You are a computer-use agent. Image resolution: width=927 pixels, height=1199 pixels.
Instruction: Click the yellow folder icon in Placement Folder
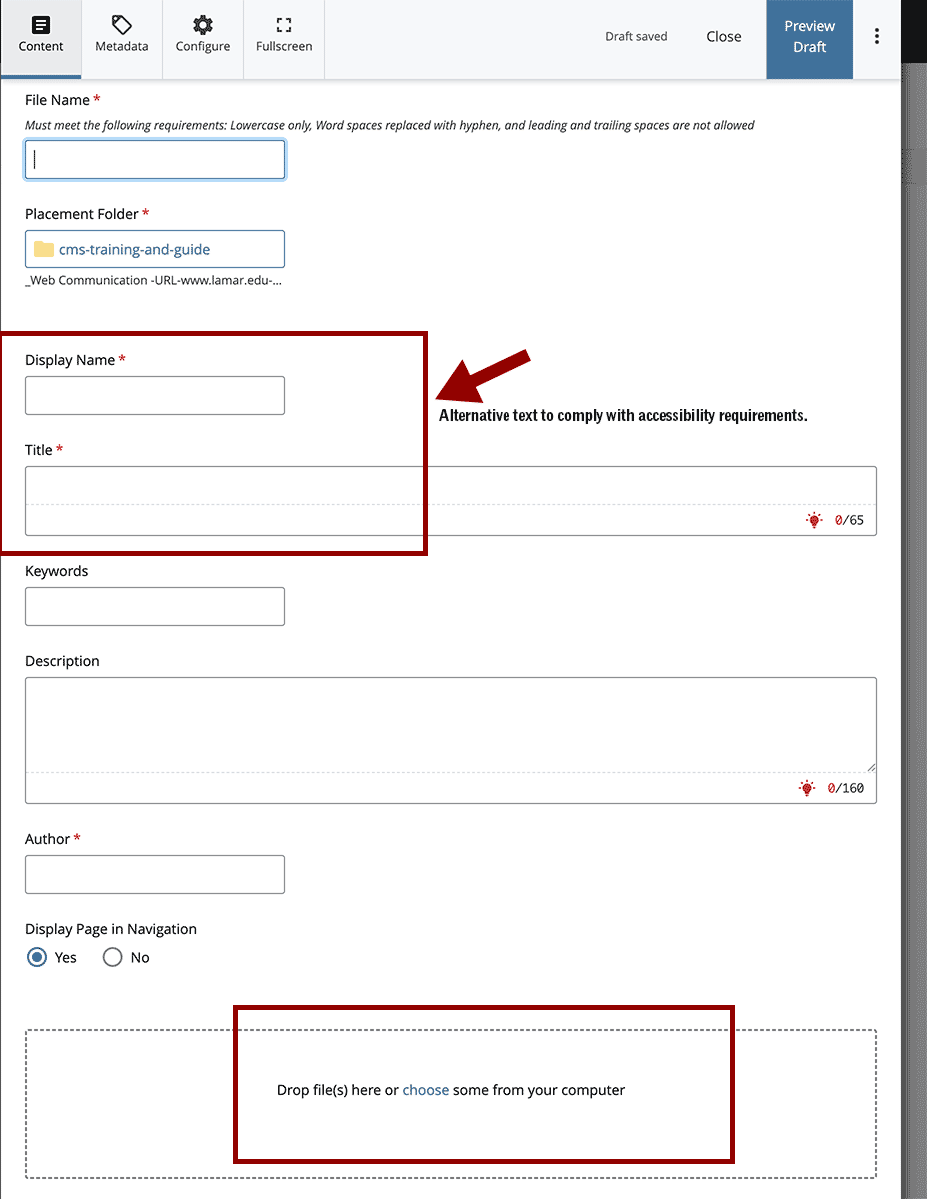(44, 249)
